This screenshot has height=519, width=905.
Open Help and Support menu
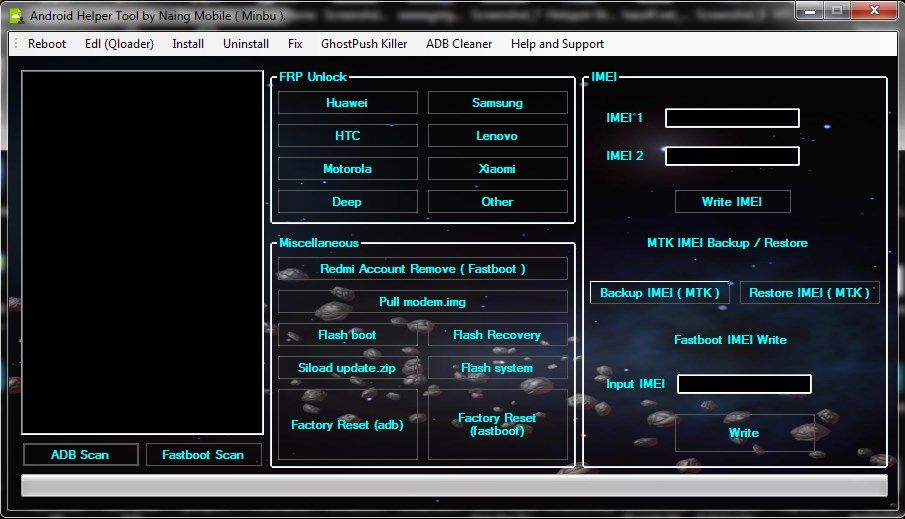click(557, 44)
